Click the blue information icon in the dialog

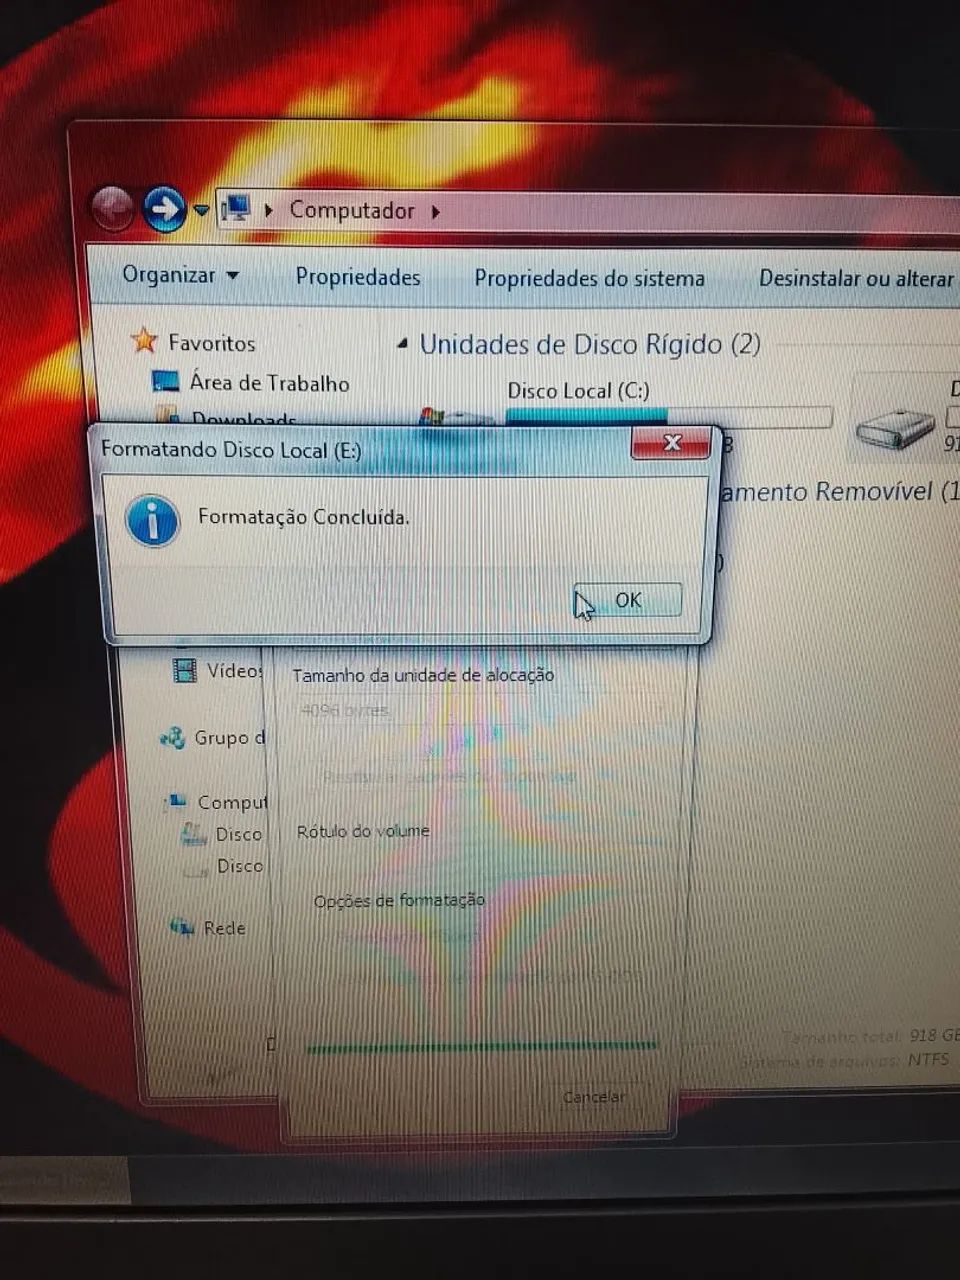tap(152, 521)
